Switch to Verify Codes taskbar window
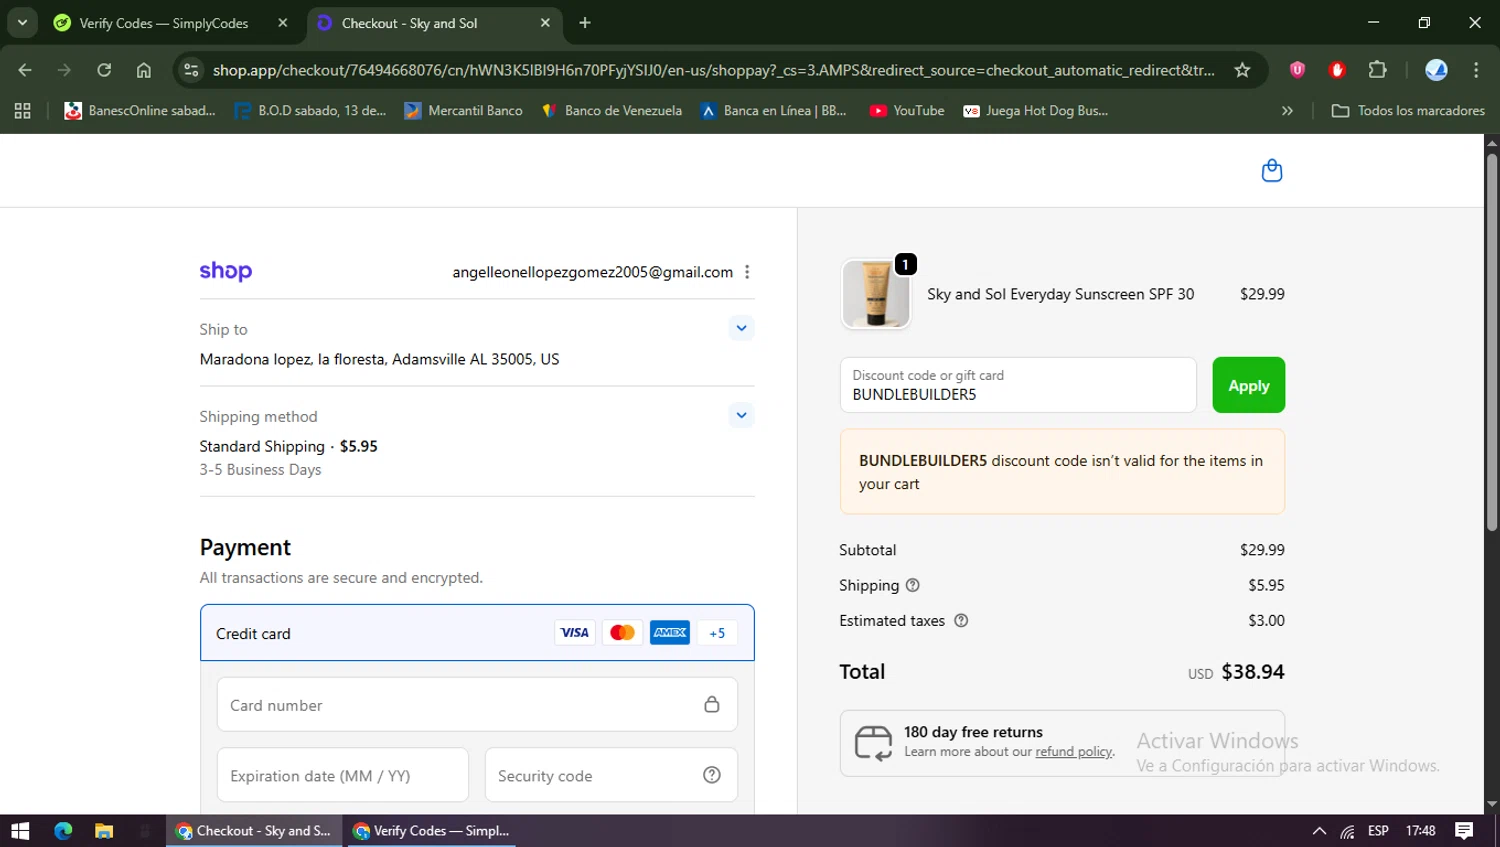Image resolution: width=1500 pixels, height=847 pixels. pyautogui.click(x=431, y=831)
